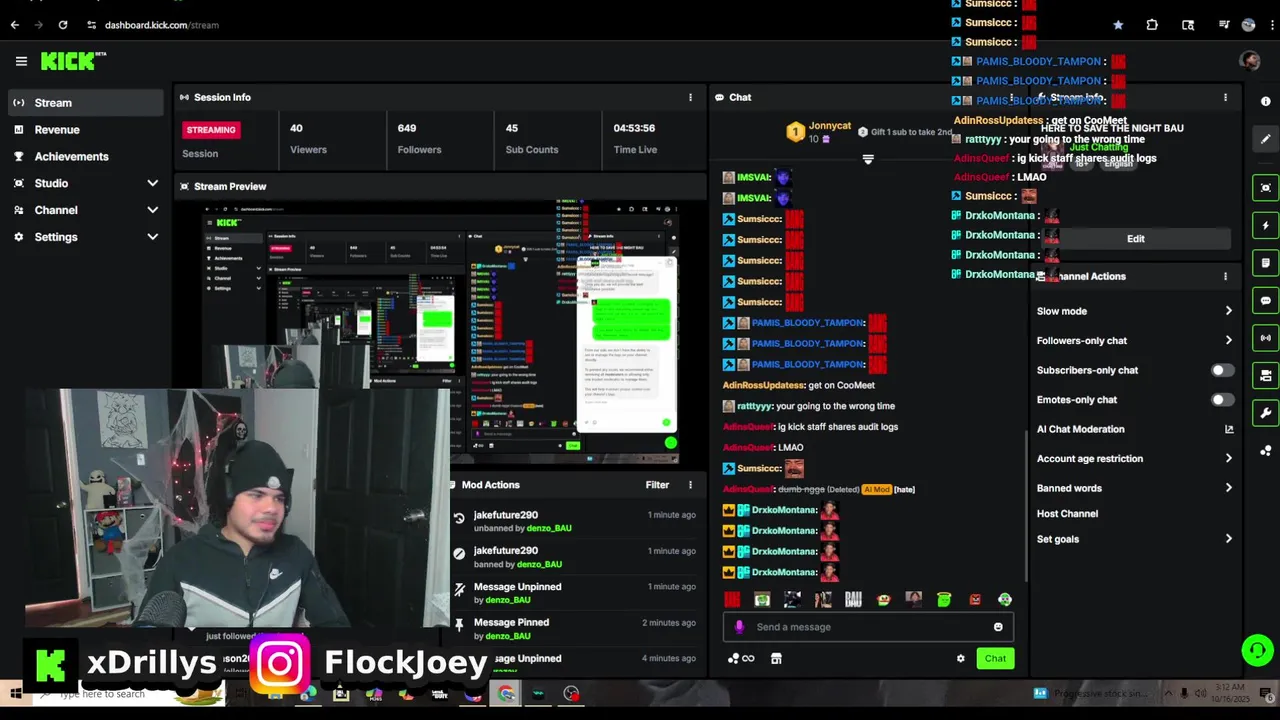Screen dimensions: 1280x720
Task: Collapse the pinned gift leaderboard arrow
Action: pos(868,159)
